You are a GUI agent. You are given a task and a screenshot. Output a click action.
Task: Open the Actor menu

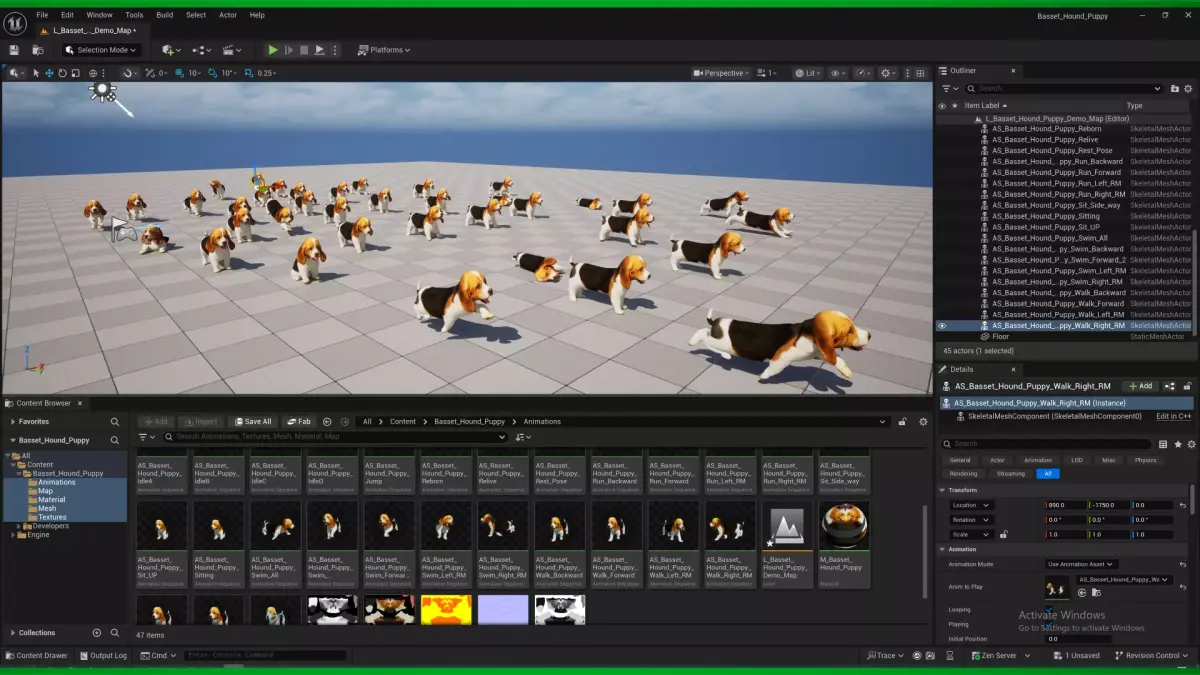228,15
